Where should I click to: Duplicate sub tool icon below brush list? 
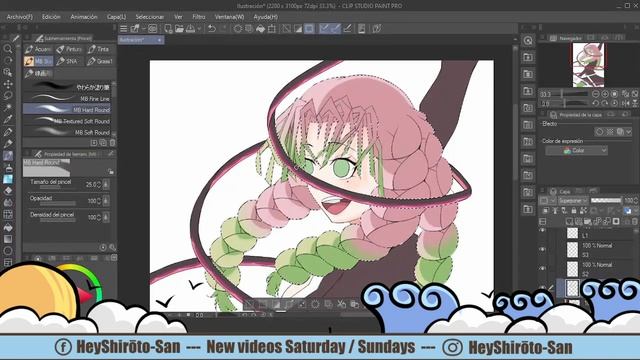(103, 142)
